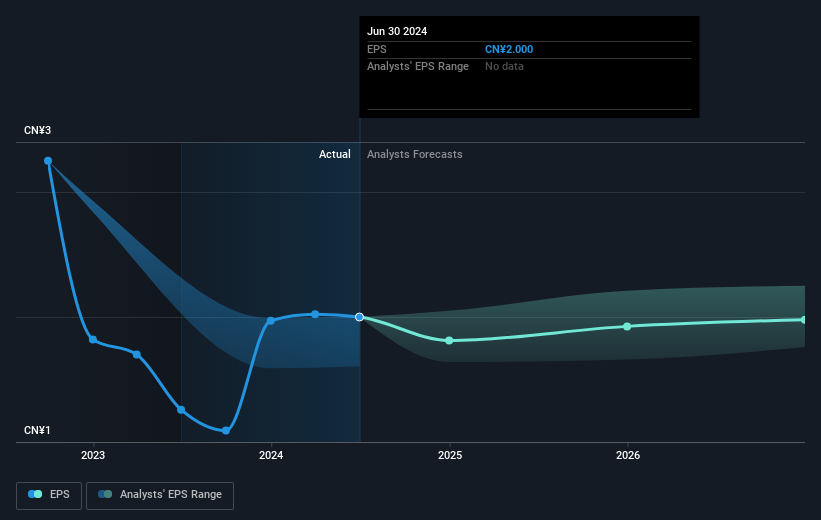This screenshot has width=821, height=520.
Task: Toggle the EPS legend series
Action: (x=49, y=495)
